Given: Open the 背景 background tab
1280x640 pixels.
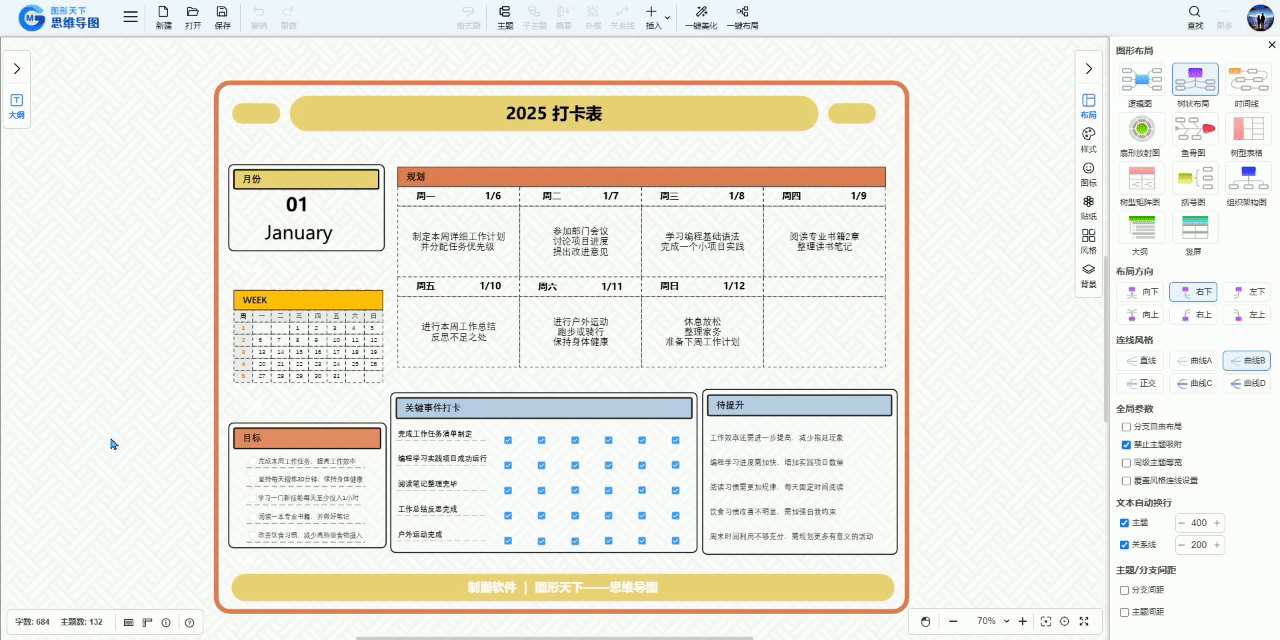Looking at the screenshot, I should point(1089,275).
